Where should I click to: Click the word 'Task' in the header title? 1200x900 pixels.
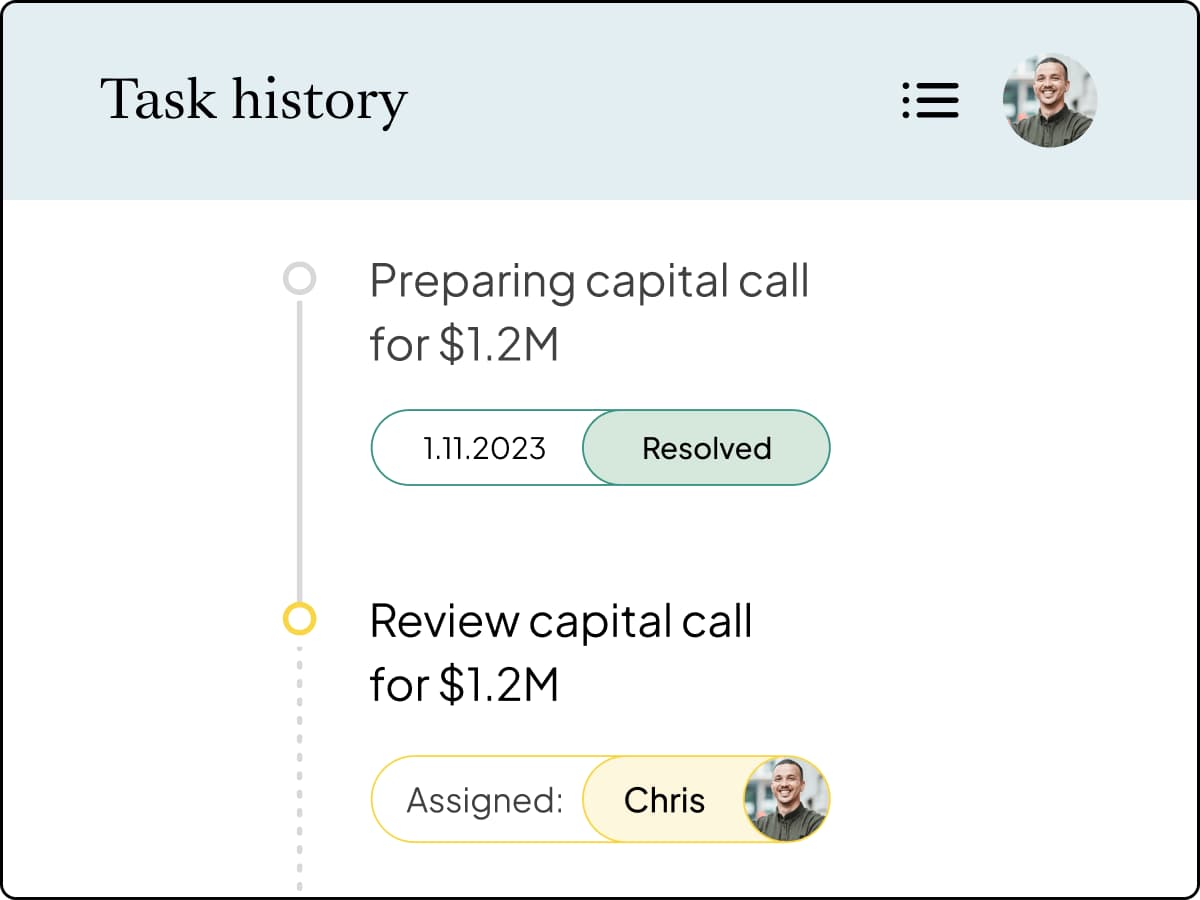tap(158, 99)
